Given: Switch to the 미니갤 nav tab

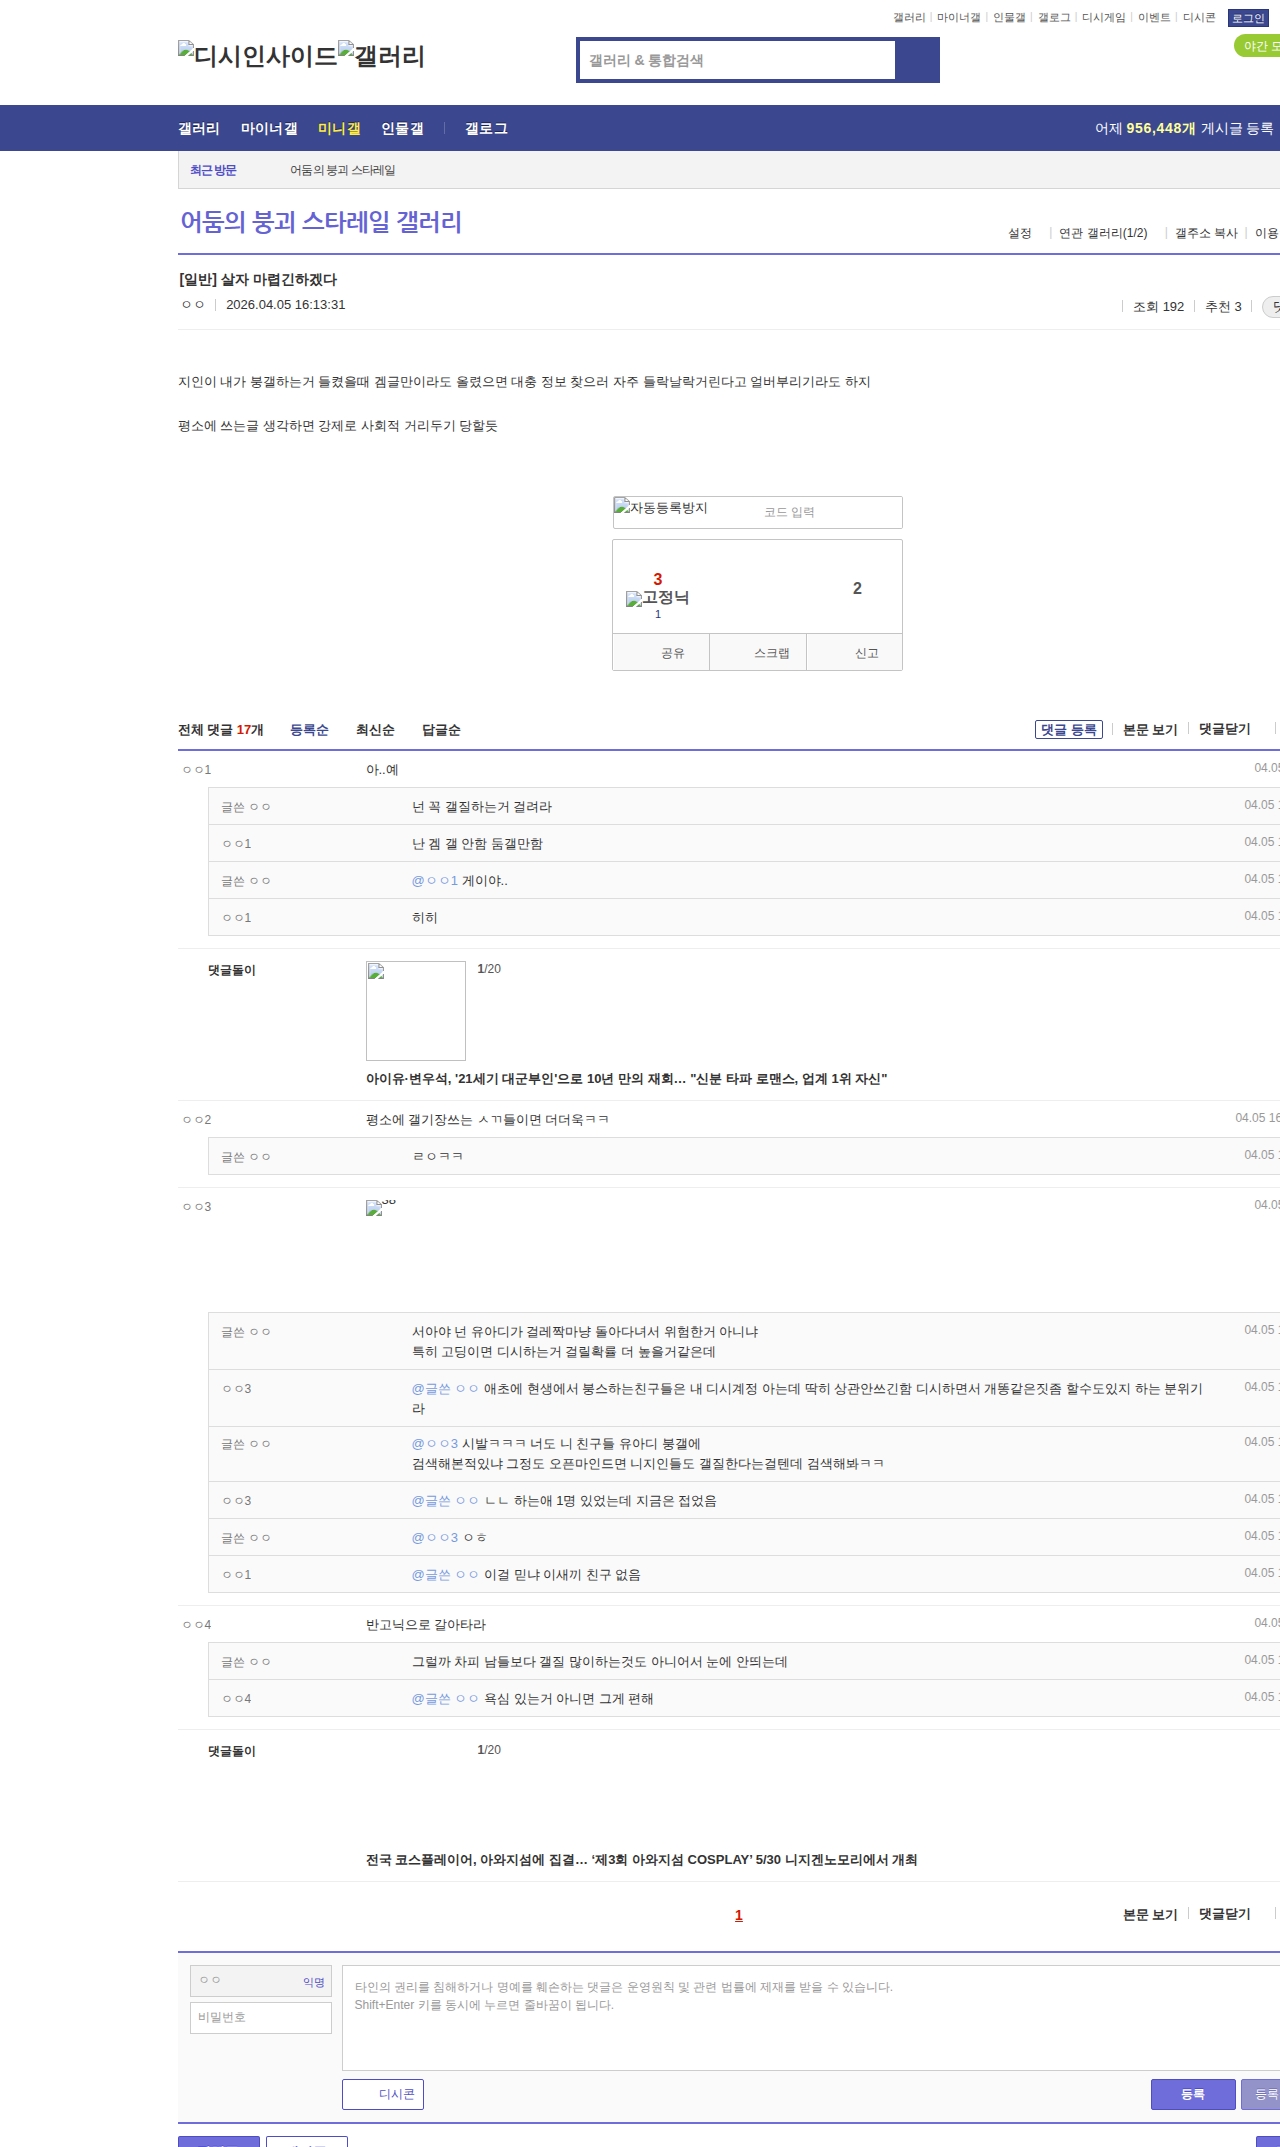Looking at the screenshot, I should pyautogui.click(x=339, y=128).
